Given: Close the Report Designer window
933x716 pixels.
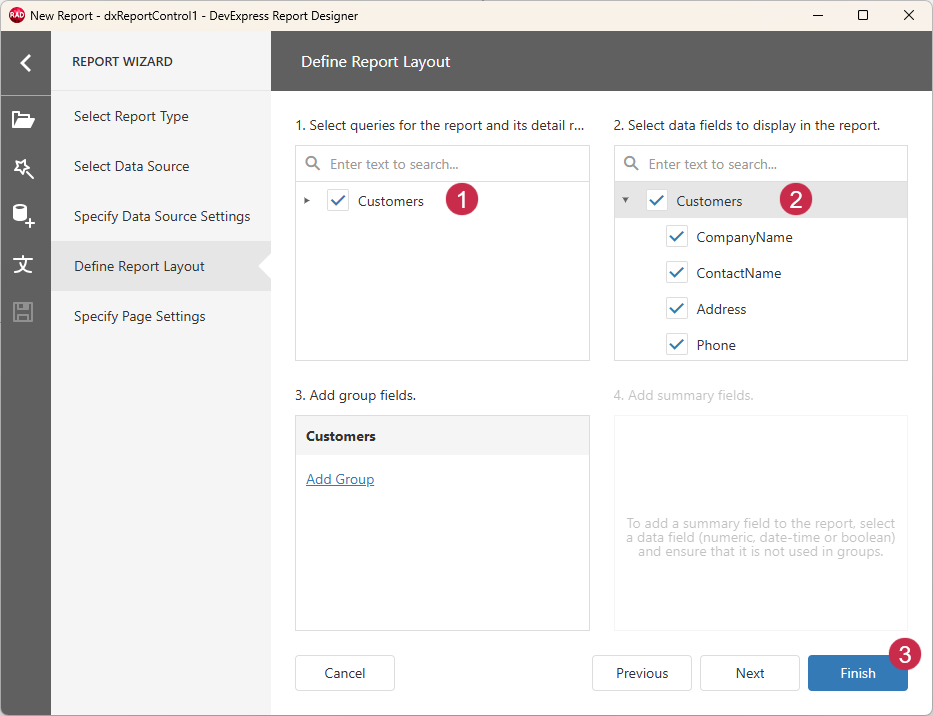Looking at the screenshot, I should click(909, 15).
